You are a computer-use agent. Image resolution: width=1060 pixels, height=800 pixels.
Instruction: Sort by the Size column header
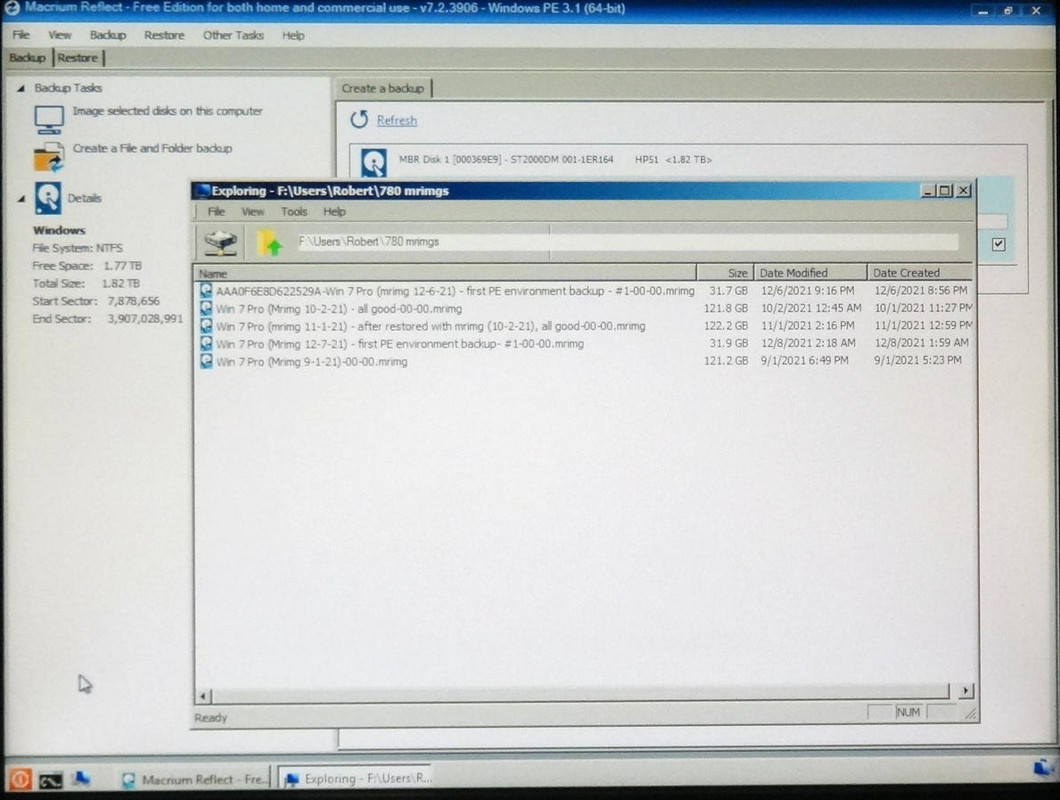tap(725, 273)
